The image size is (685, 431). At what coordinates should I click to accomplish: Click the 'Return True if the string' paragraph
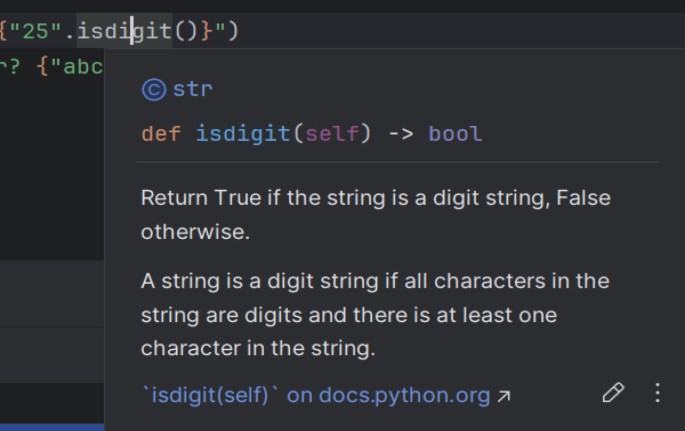tap(376, 214)
